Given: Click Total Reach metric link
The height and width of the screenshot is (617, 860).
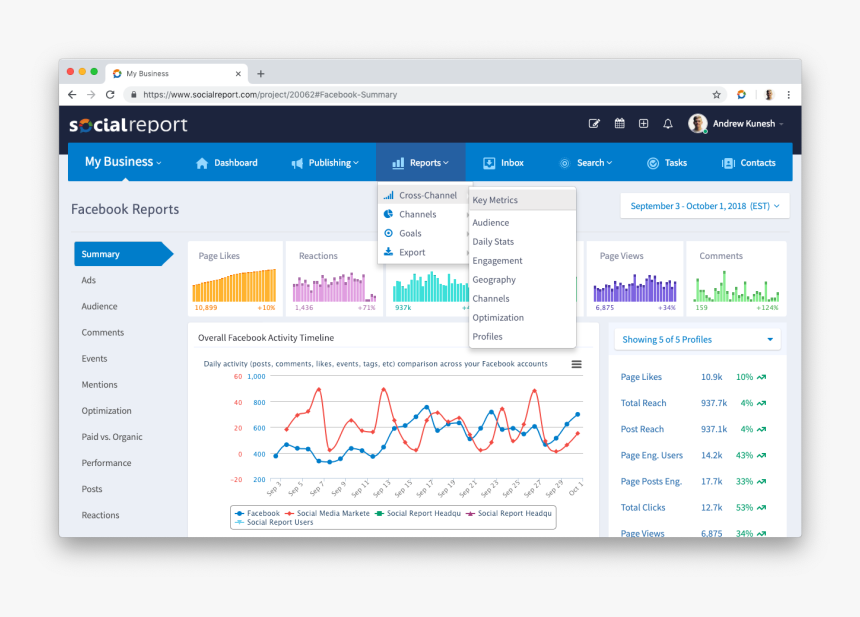Looking at the screenshot, I should pyautogui.click(x=643, y=403).
